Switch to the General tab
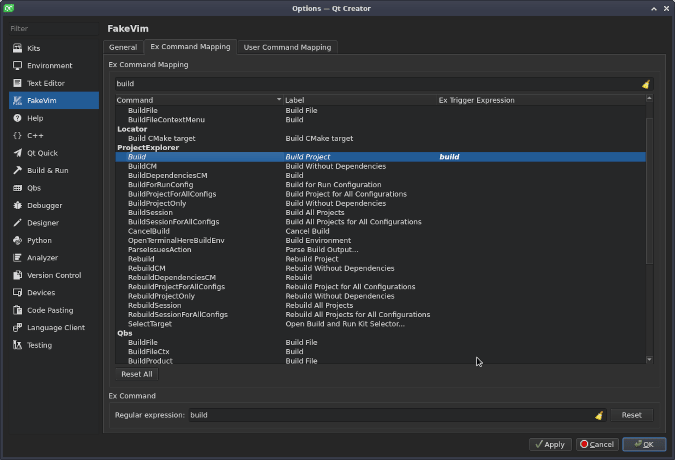This screenshot has width=675, height=460. pos(123,47)
